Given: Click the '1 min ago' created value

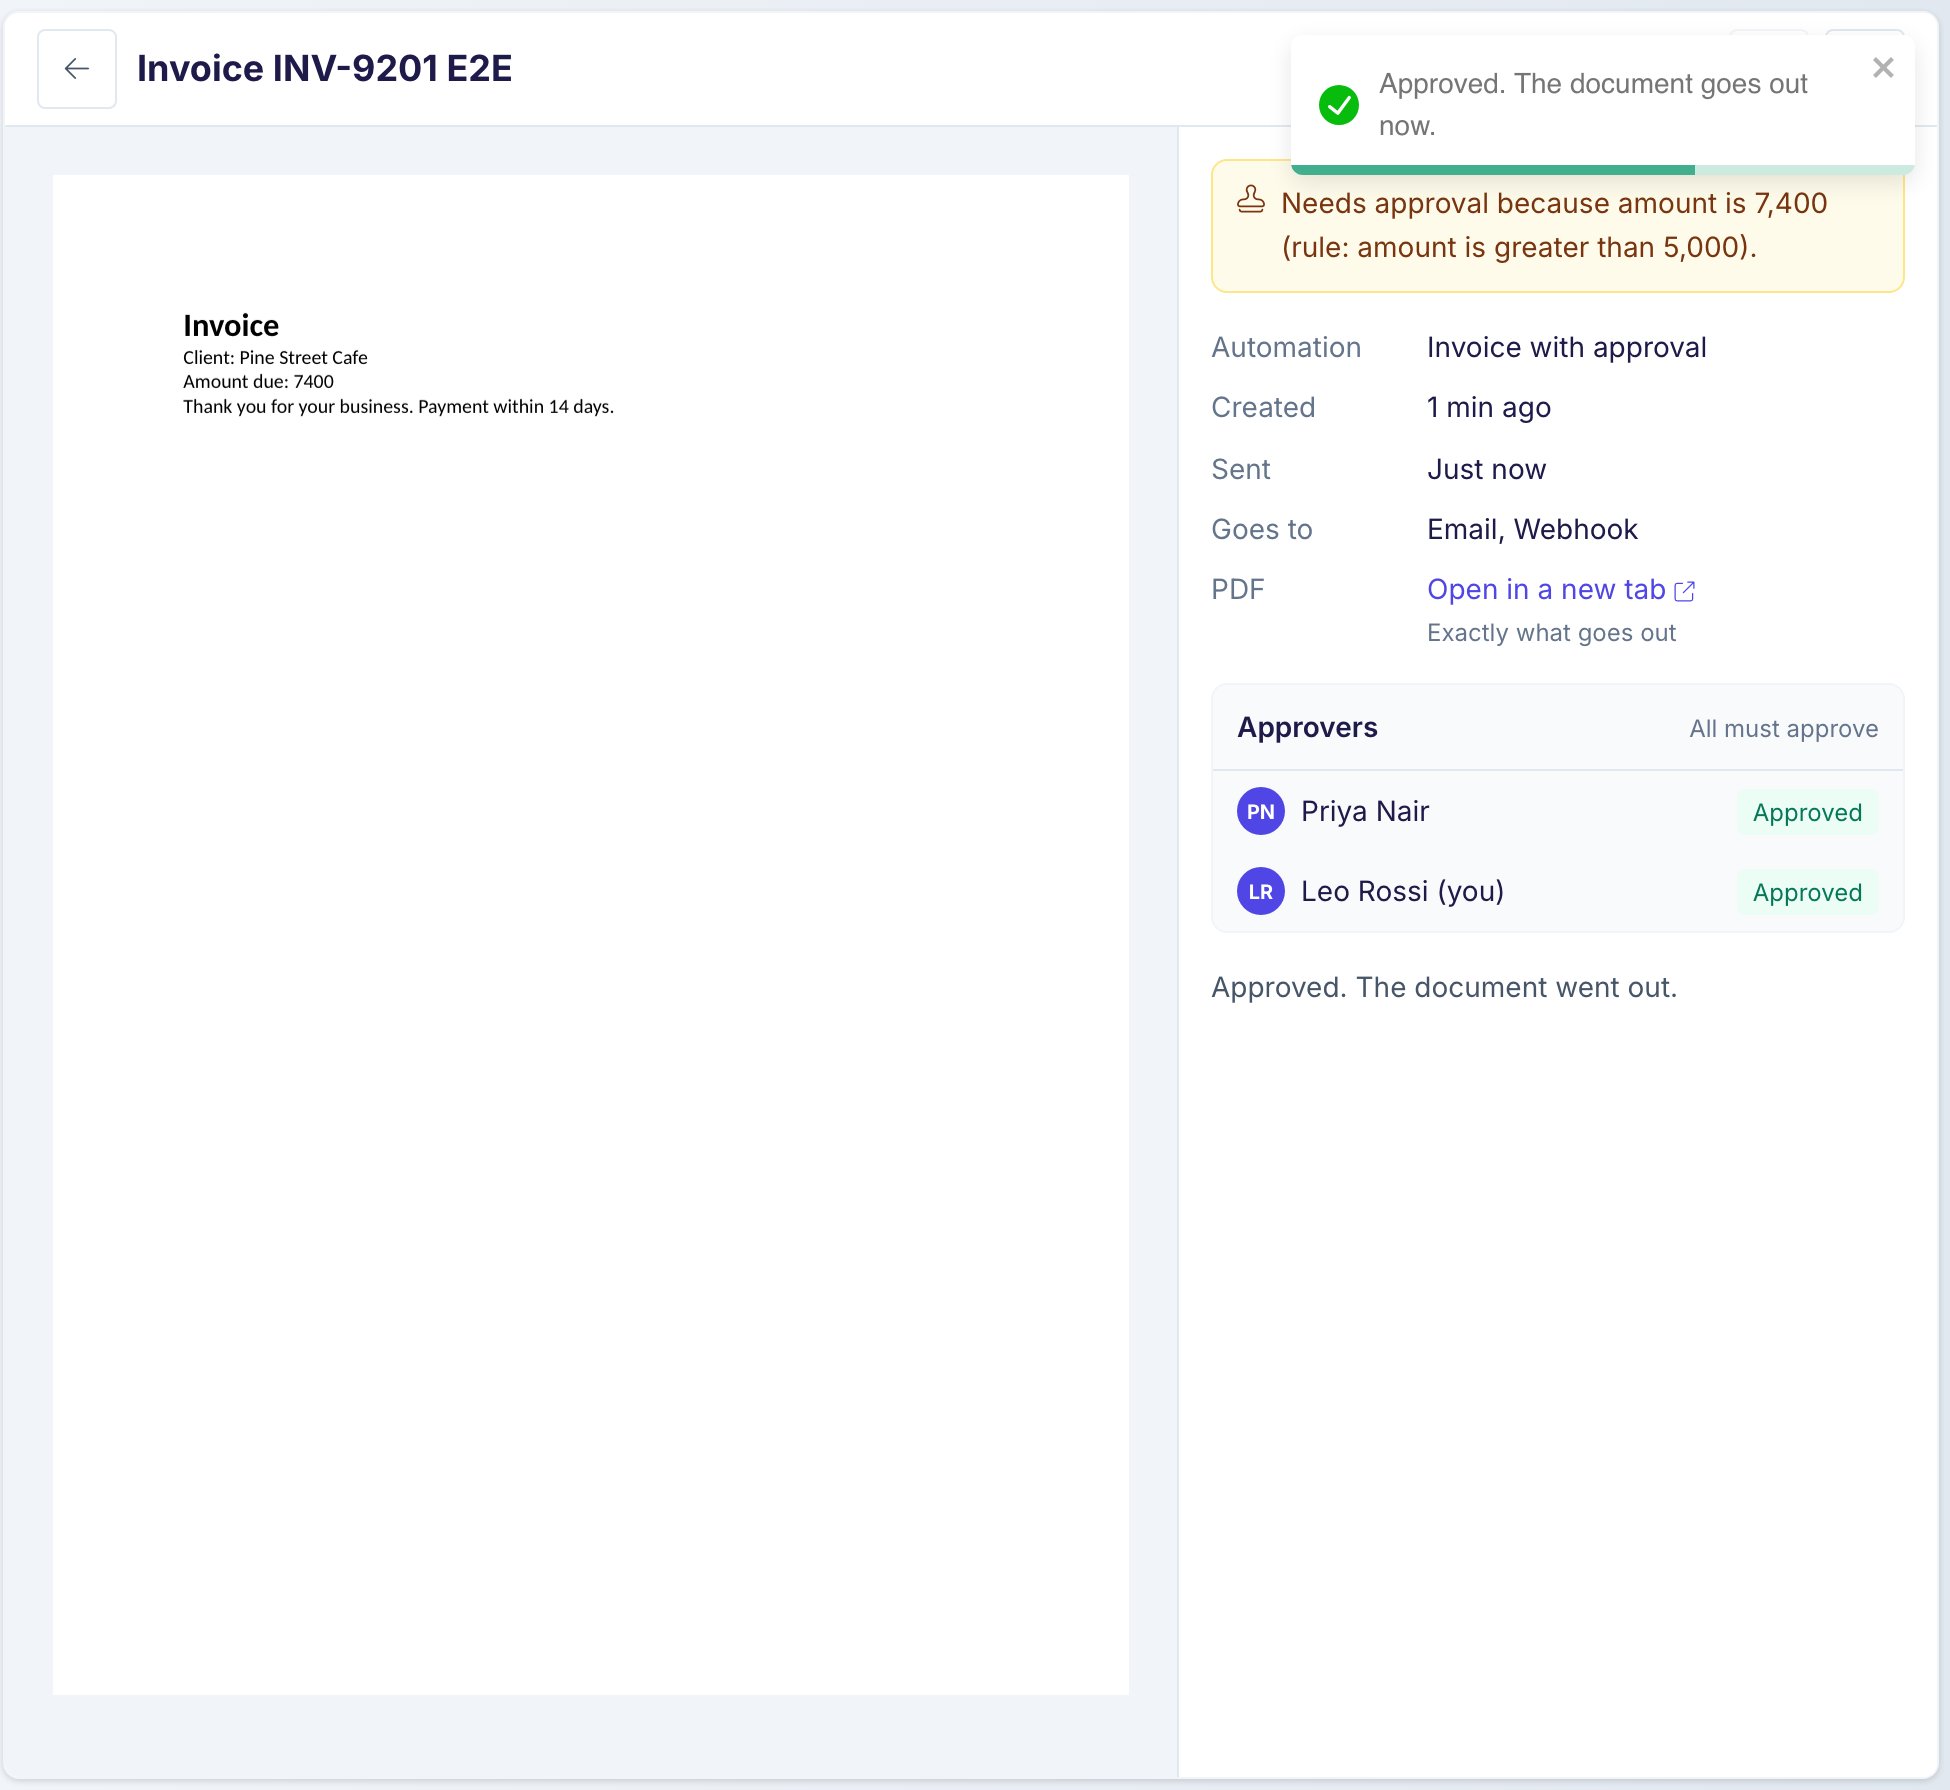Looking at the screenshot, I should click(x=1488, y=408).
